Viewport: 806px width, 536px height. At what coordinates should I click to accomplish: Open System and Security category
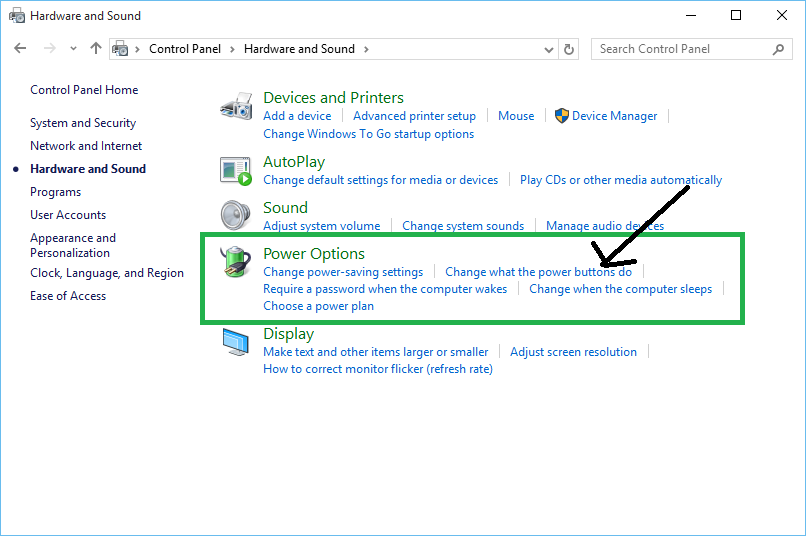click(83, 123)
